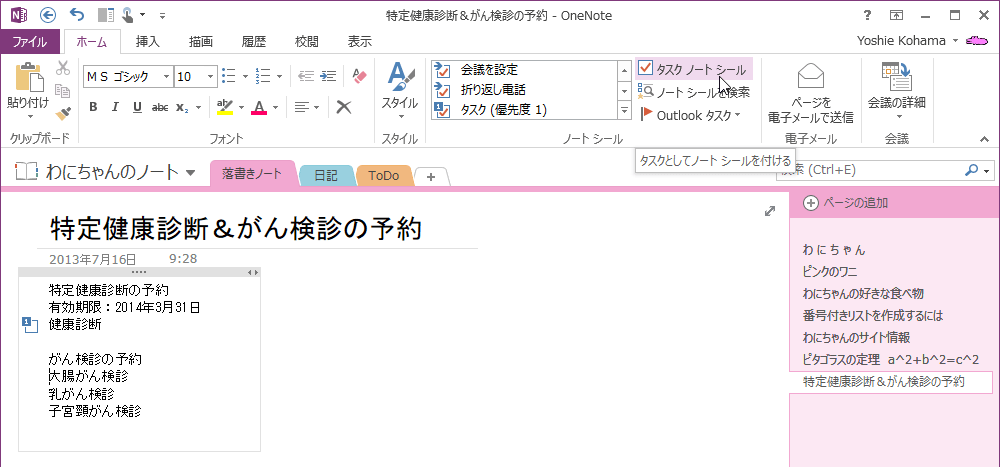
Task: Increase indent with the indent icon
Action: coord(328,77)
